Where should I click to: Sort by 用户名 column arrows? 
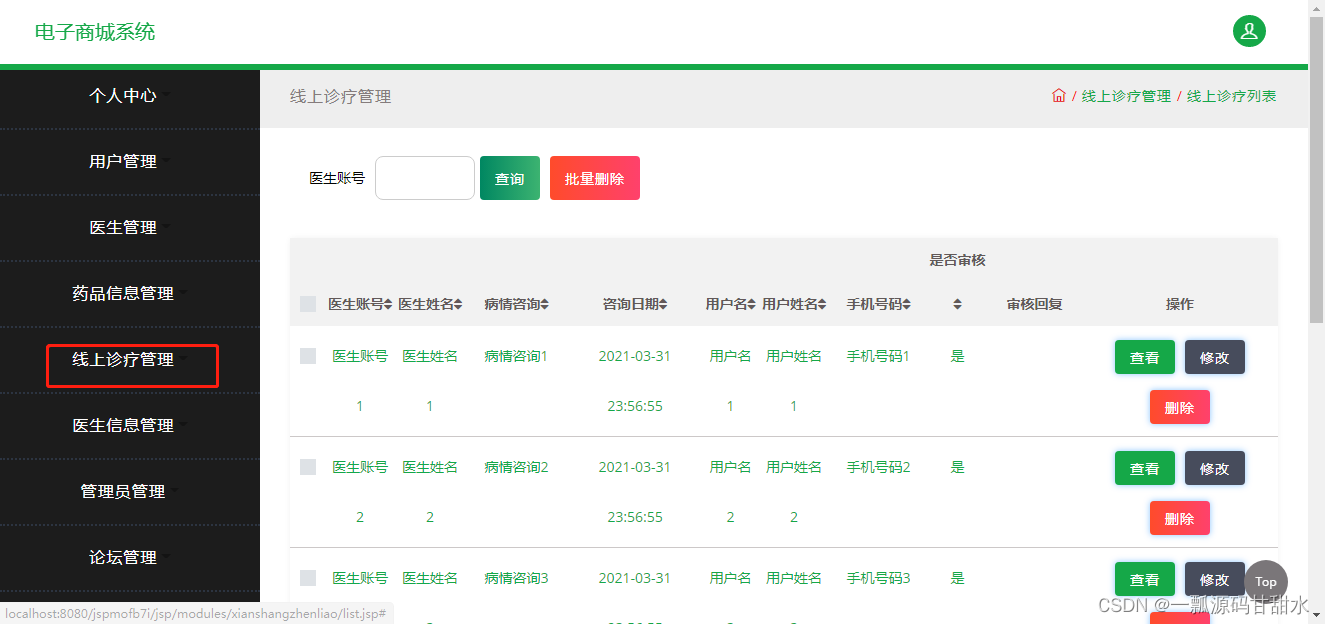751,304
